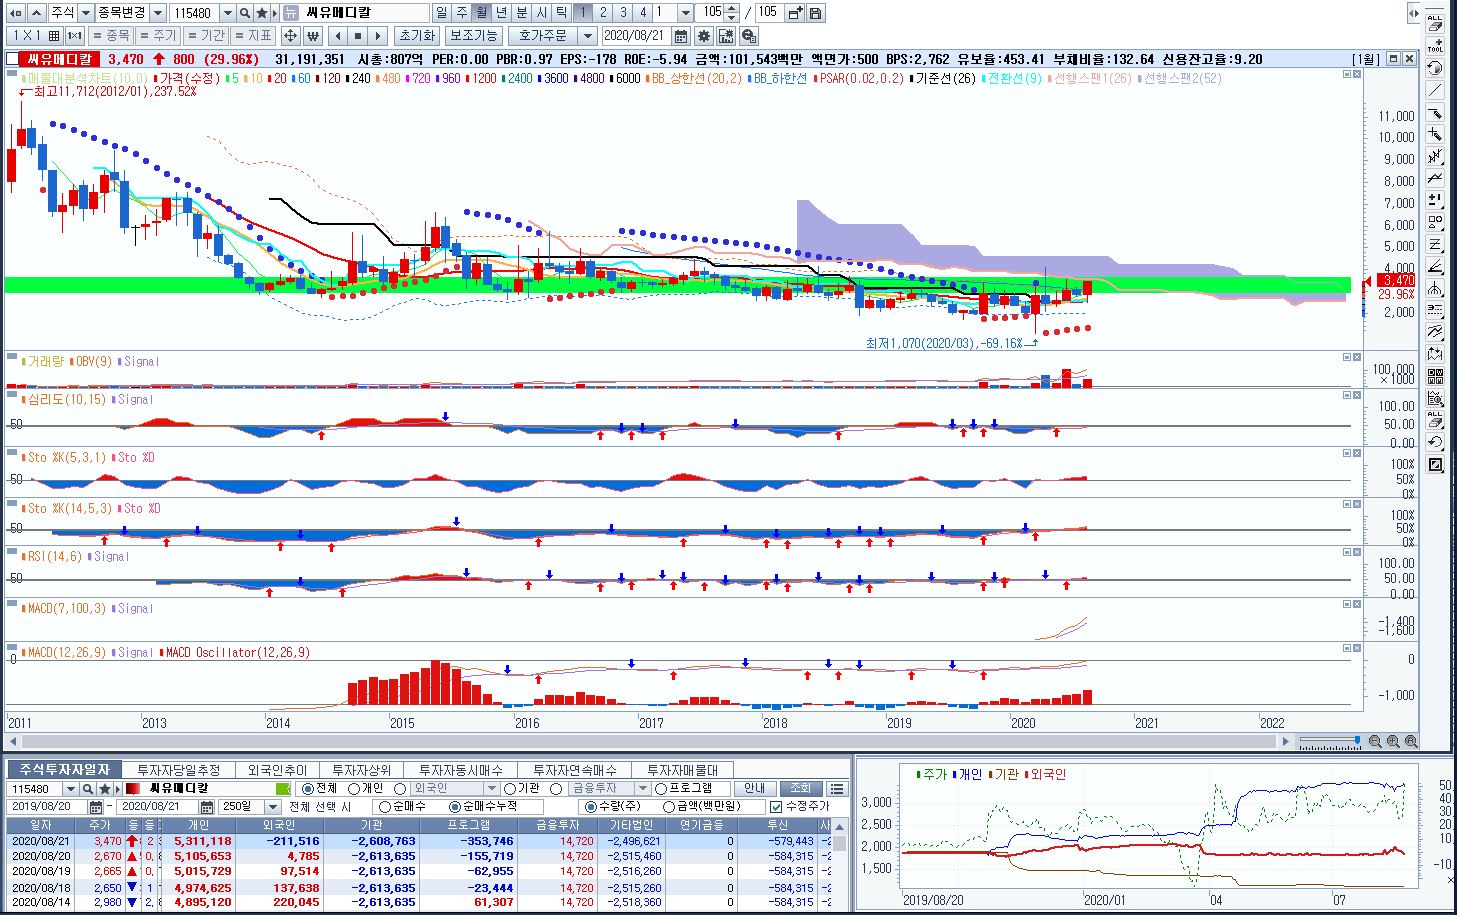The width and height of the screenshot is (1457, 915).
Task: Click the magnifier search icon by code 115480
Action: point(245,13)
